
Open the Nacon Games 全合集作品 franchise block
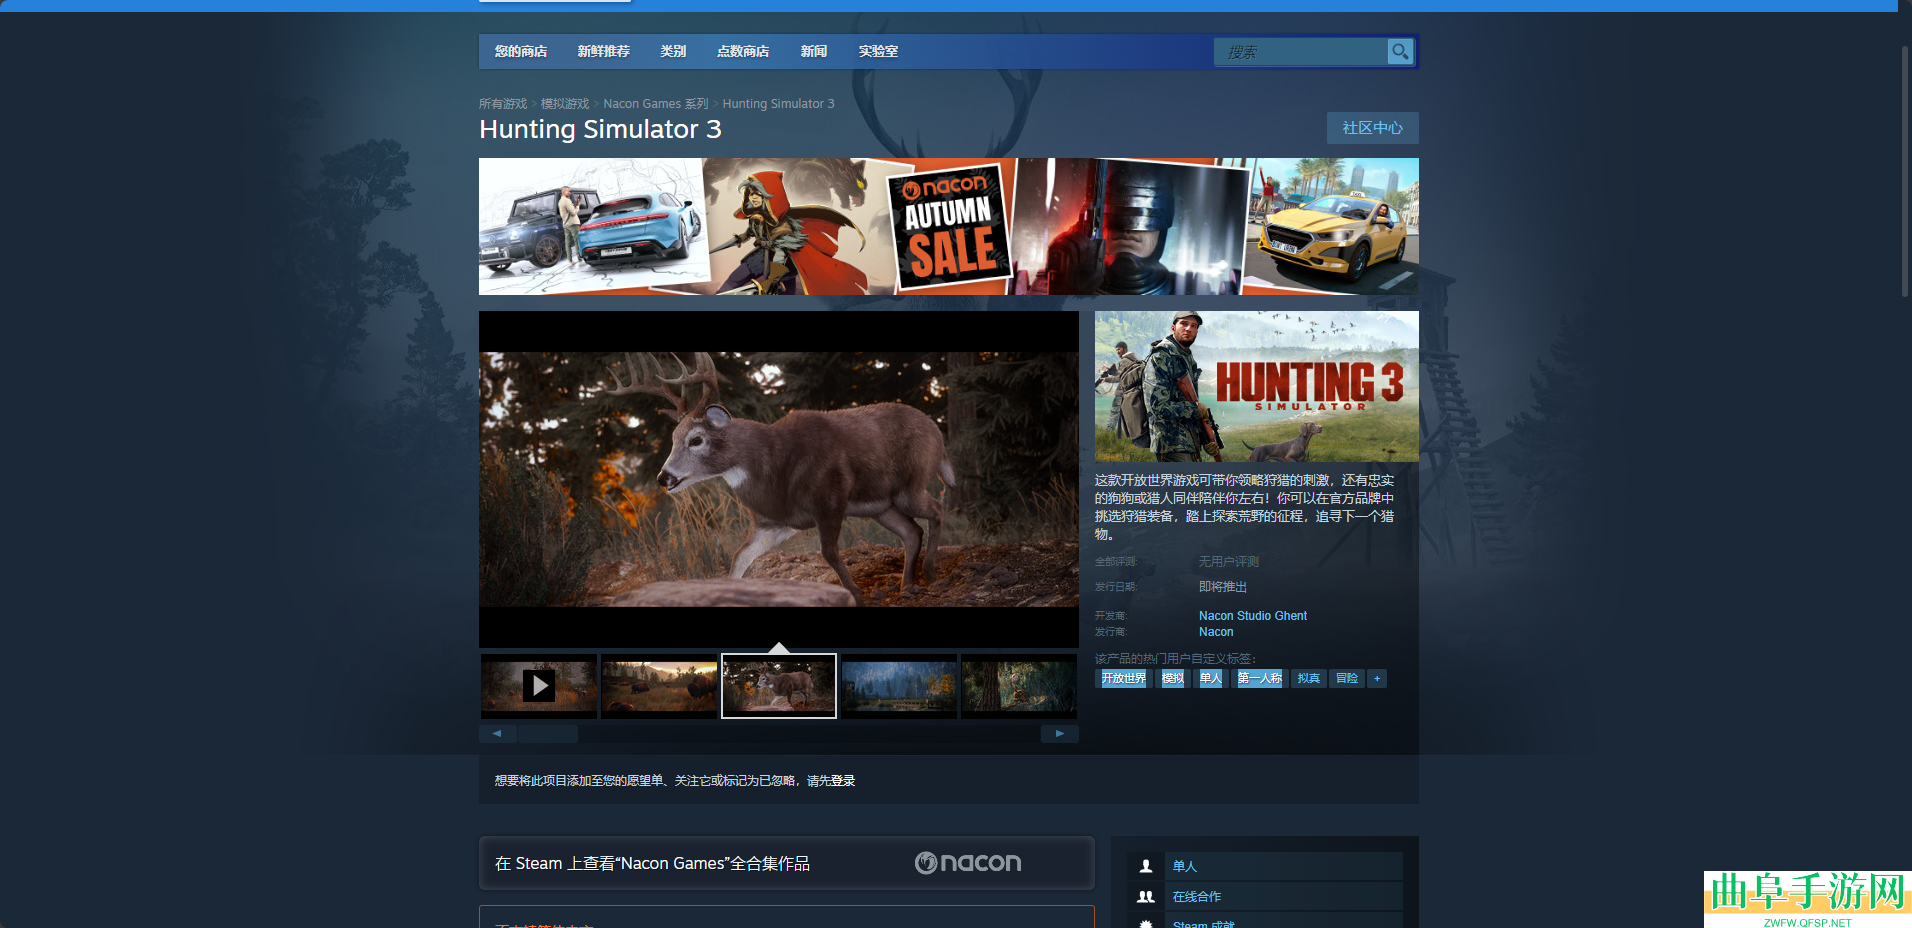click(x=787, y=863)
